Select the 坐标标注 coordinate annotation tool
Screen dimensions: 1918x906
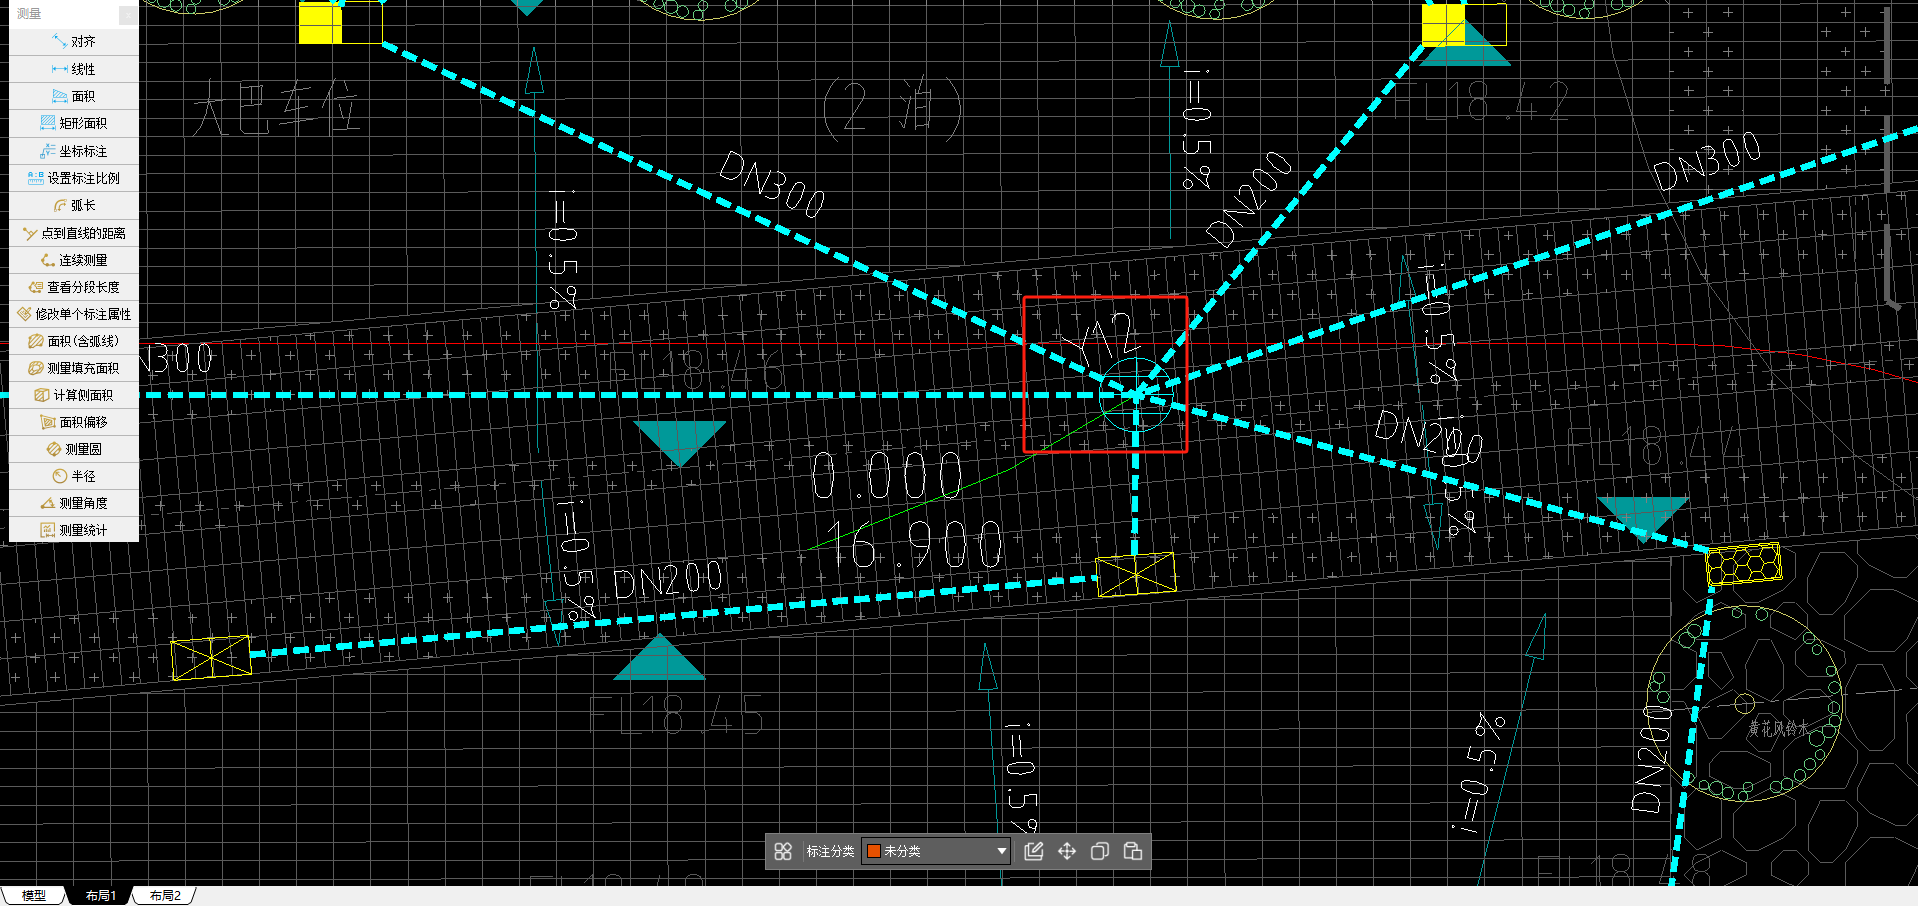74,151
